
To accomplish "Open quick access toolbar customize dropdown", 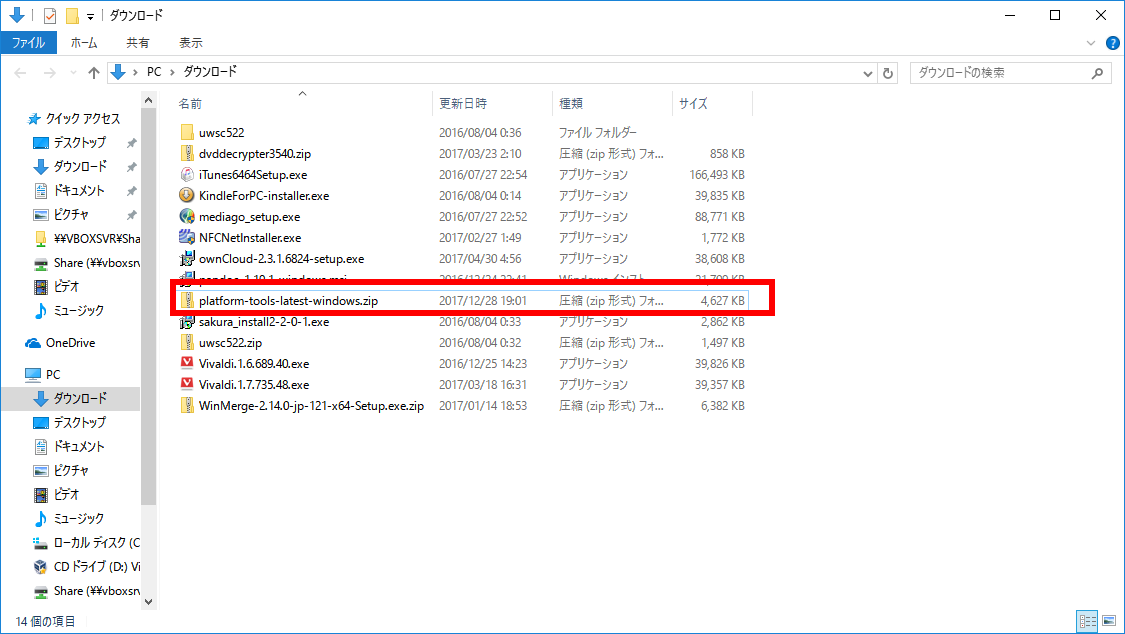I will coord(90,16).
